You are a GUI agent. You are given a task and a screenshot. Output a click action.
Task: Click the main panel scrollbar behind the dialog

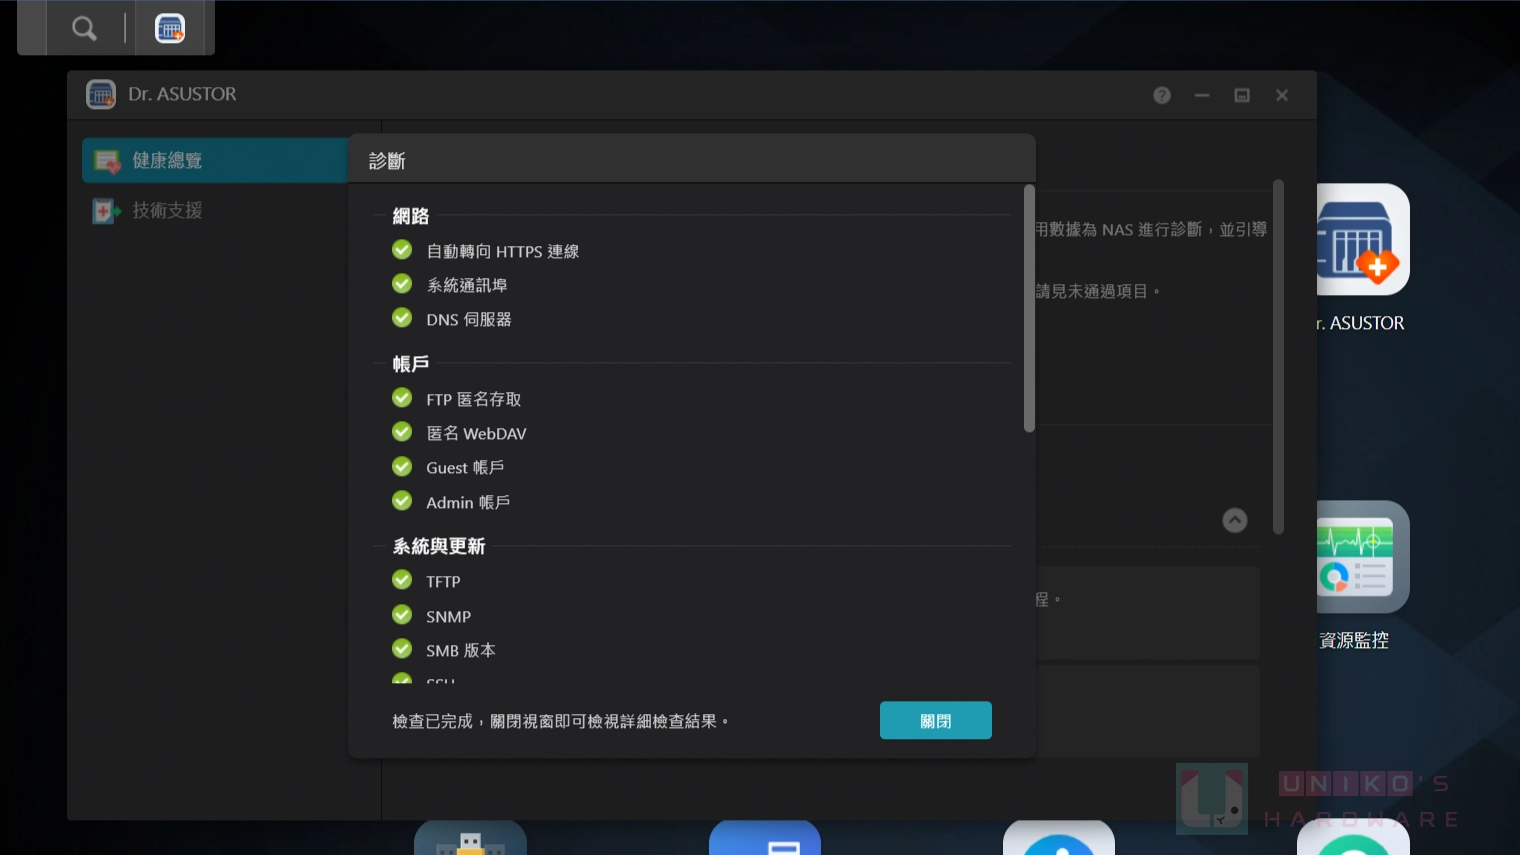(x=1278, y=357)
